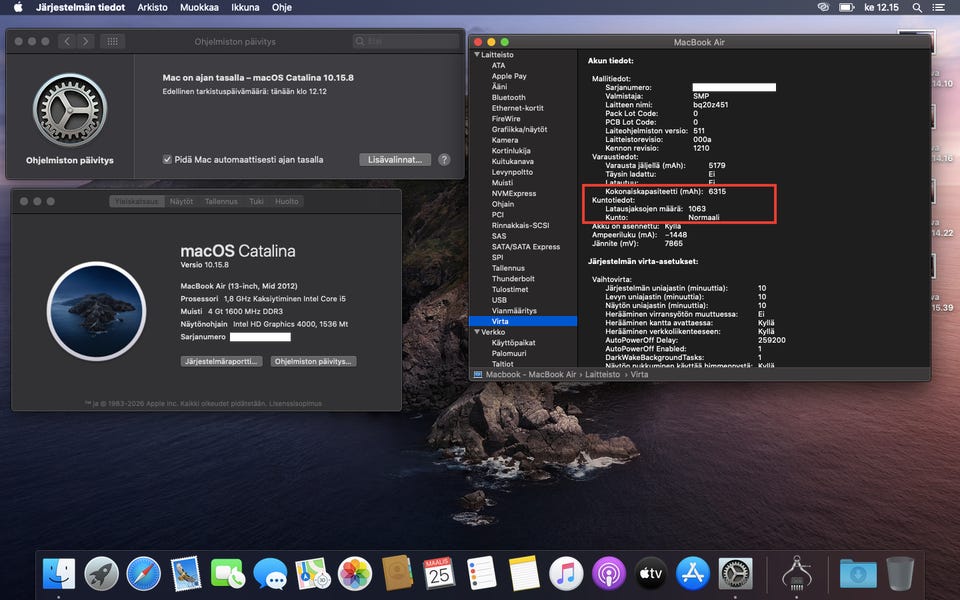Open App Store in the Dock
Screen dimensions: 960x600
[x=693, y=574]
